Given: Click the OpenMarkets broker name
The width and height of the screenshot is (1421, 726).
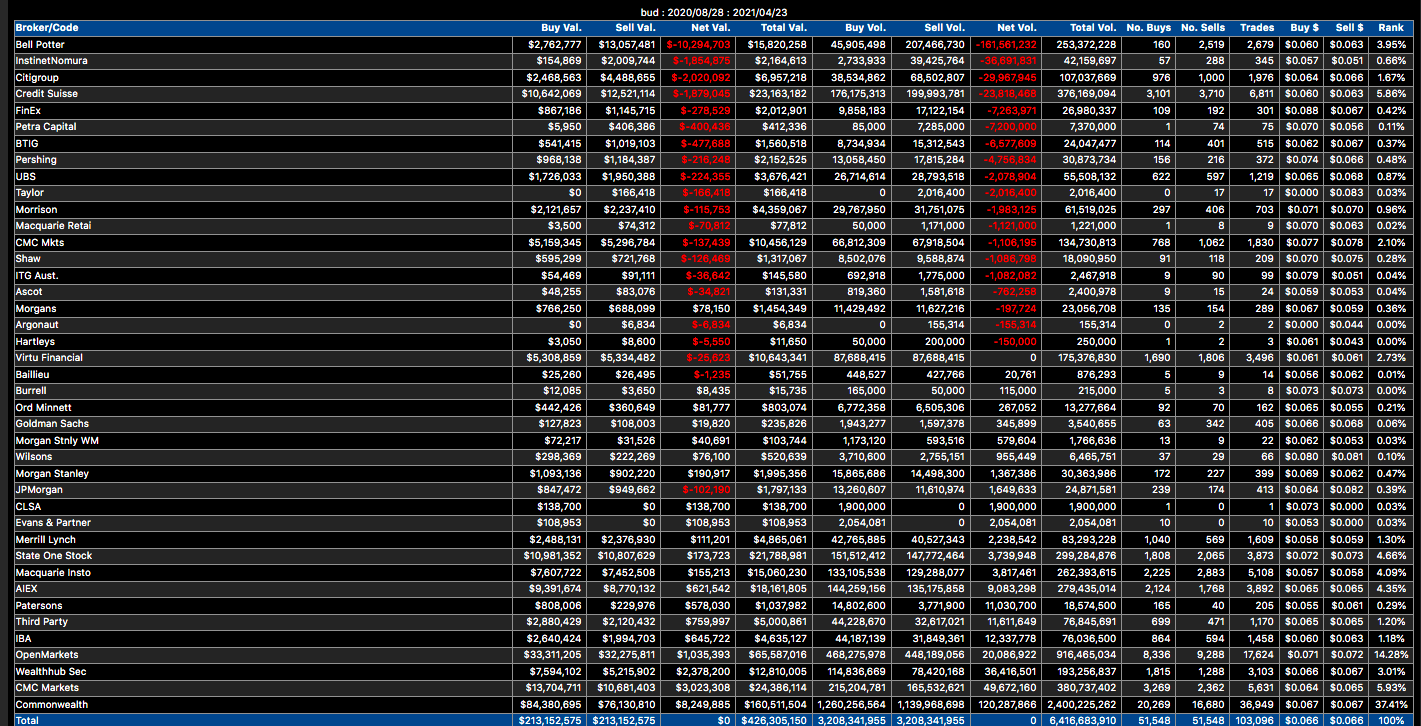Looking at the screenshot, I should [x=46, y=655].
